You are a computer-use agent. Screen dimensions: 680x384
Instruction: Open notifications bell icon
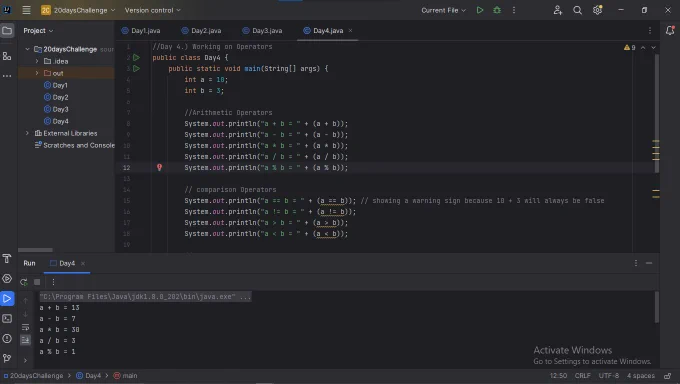pos(670,30)
